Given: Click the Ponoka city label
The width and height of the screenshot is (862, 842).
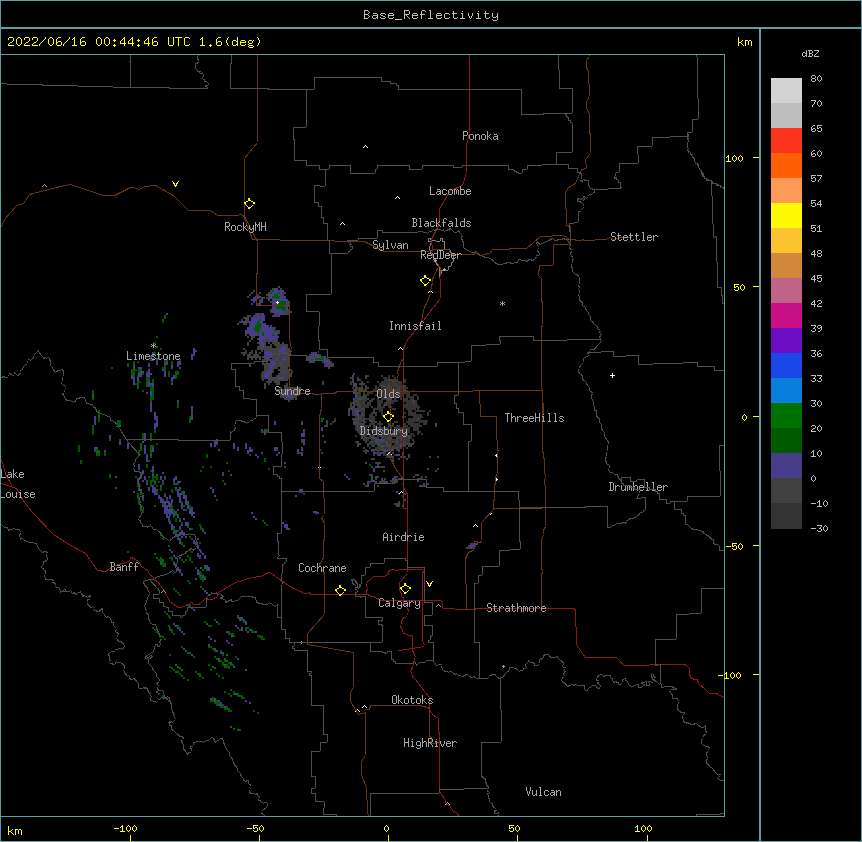Looking at the screenshot, I should coord(480,136).
